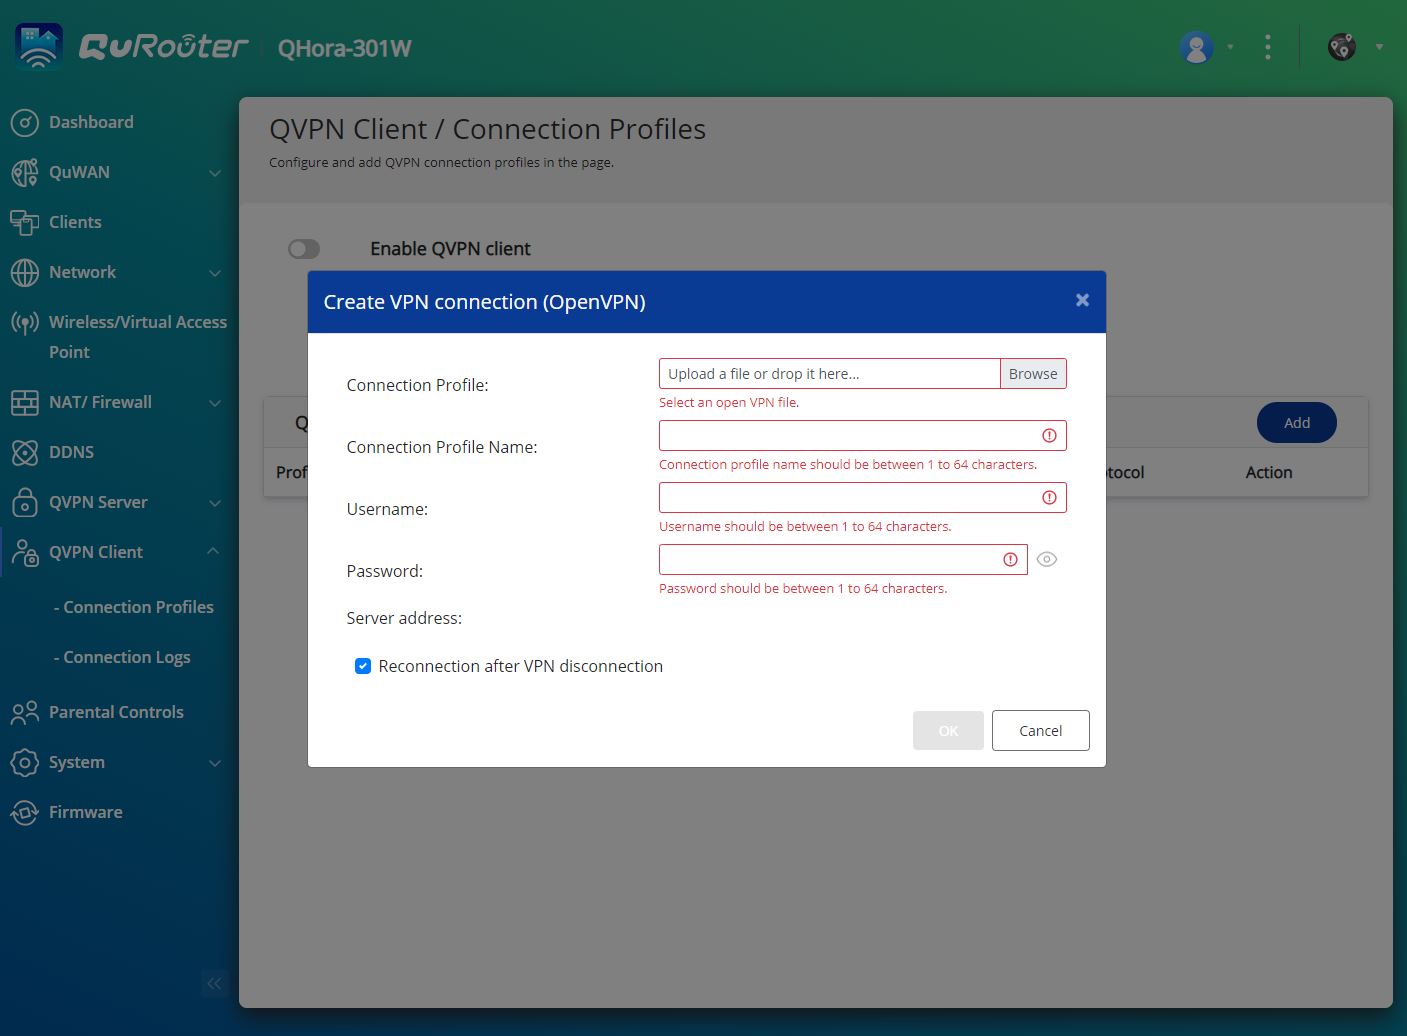Click the Connection Profile Name input field

pyautogui.click(x=862, y=436)
